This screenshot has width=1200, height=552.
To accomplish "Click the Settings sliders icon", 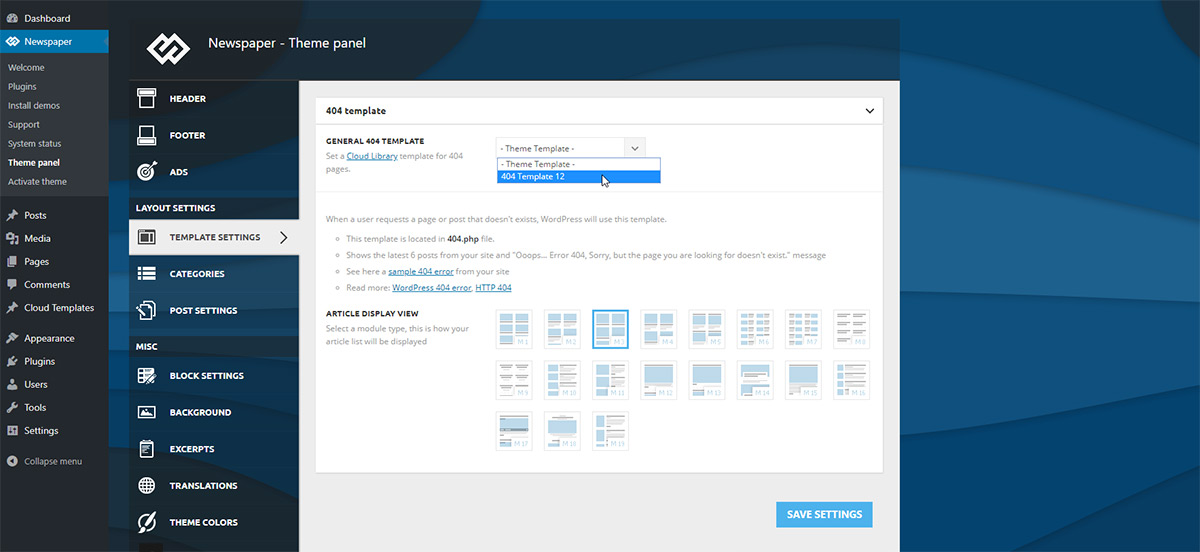I will pyautogui.click(x=12, y=431).
